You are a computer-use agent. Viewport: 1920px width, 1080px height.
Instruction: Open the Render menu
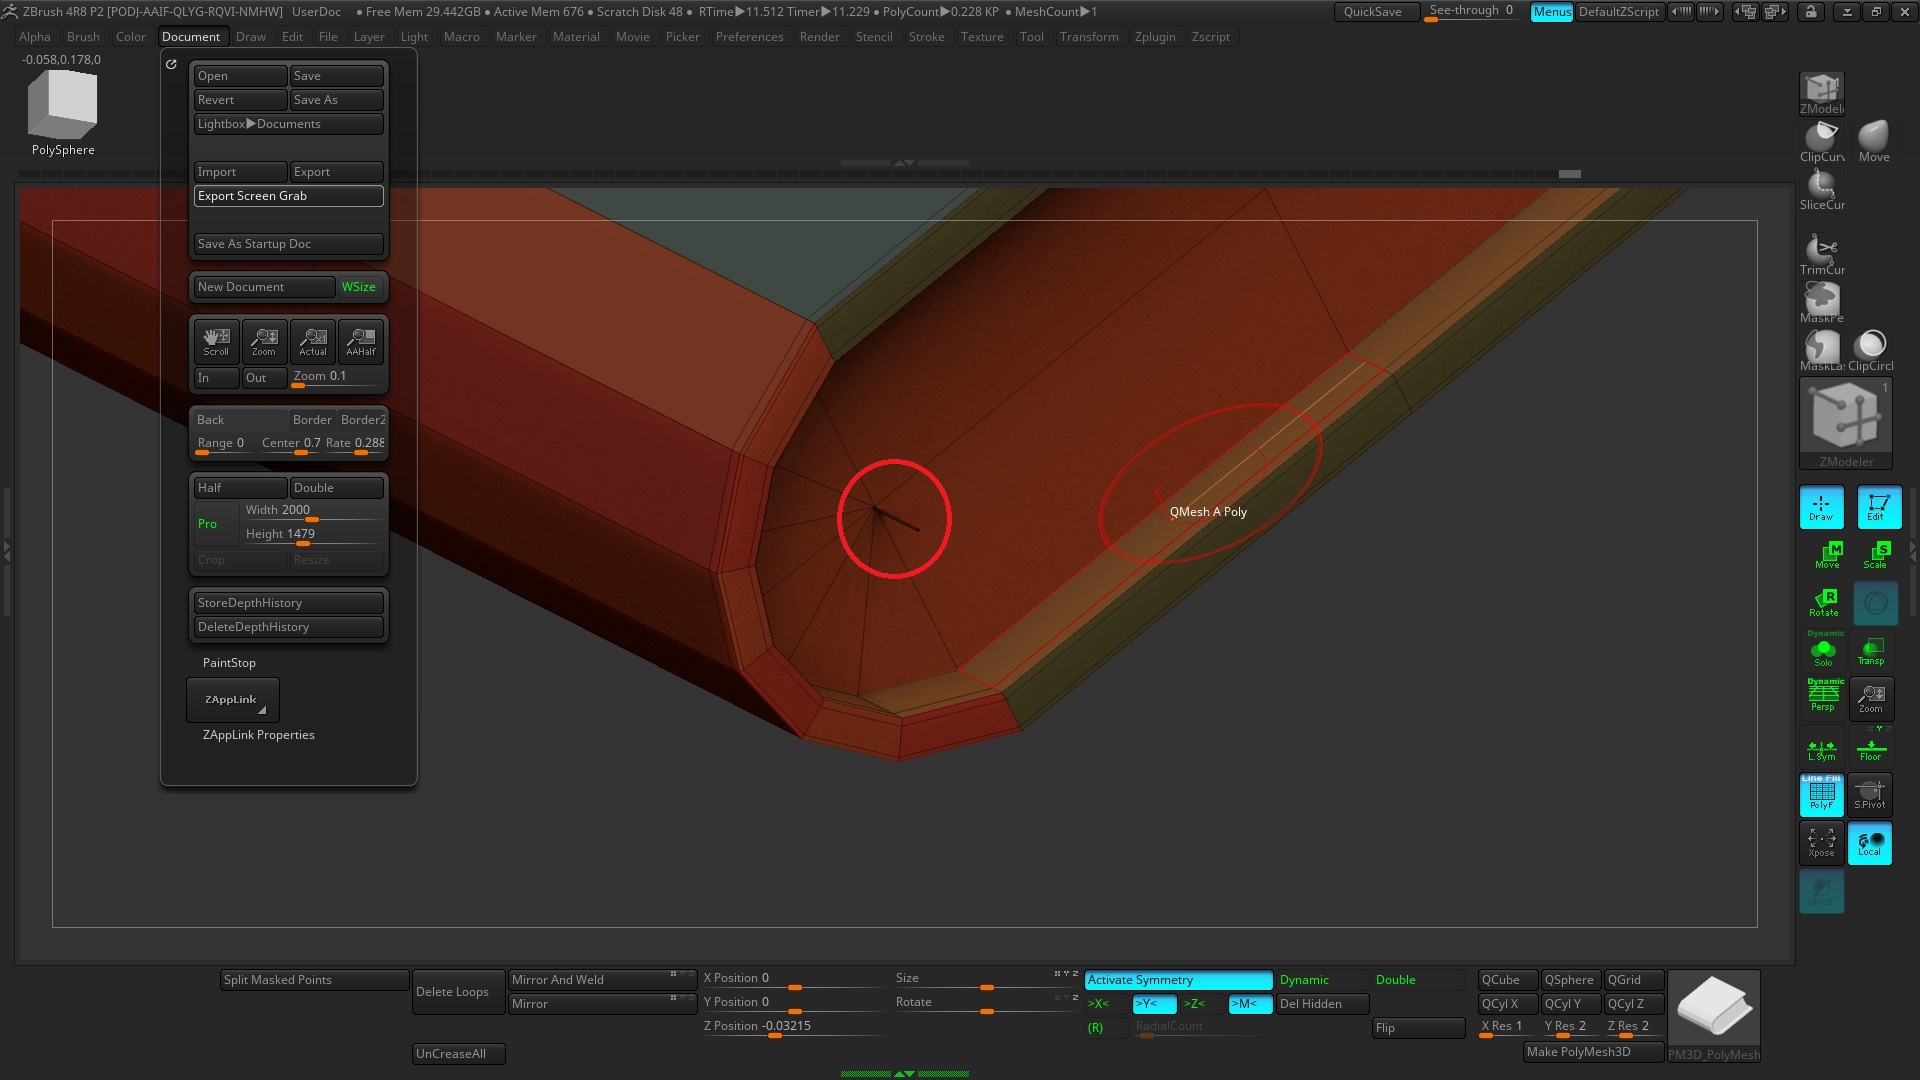(819, 37)
